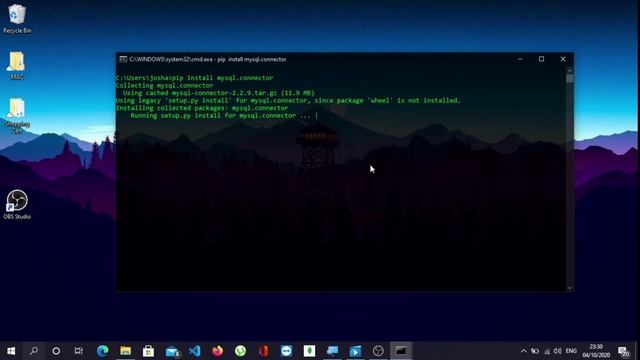Open the Action Center notifications

pos(623,351)
